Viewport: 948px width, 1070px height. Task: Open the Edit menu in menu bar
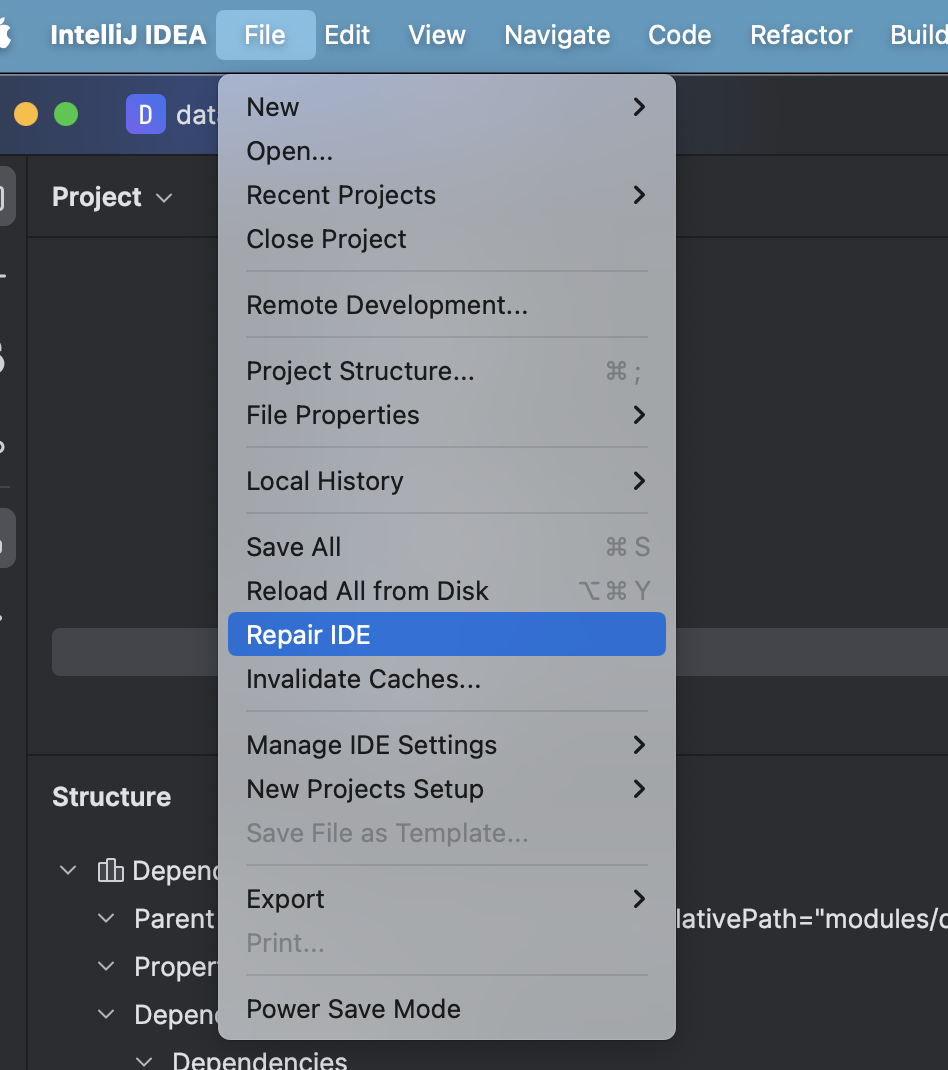(x=347, y=35)
